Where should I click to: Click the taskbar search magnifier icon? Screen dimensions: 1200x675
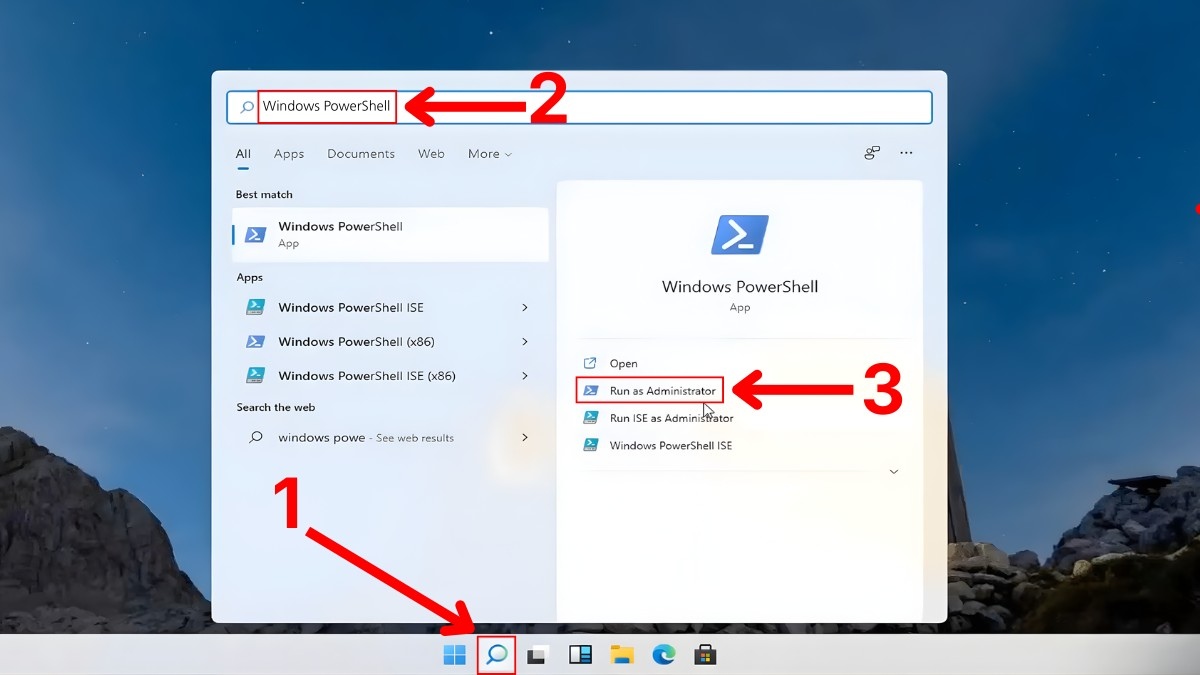[x=497, y=655]
